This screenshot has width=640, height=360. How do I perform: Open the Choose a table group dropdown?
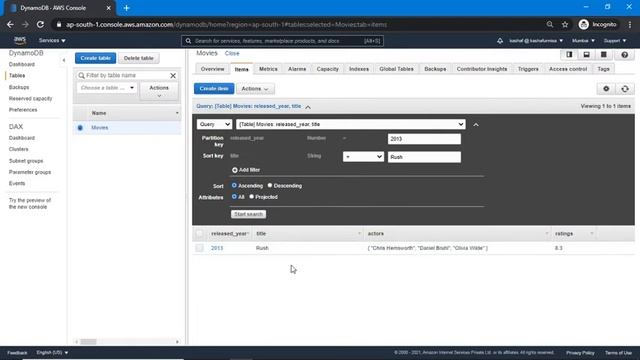pyautogui.click(x=107, y=88)
